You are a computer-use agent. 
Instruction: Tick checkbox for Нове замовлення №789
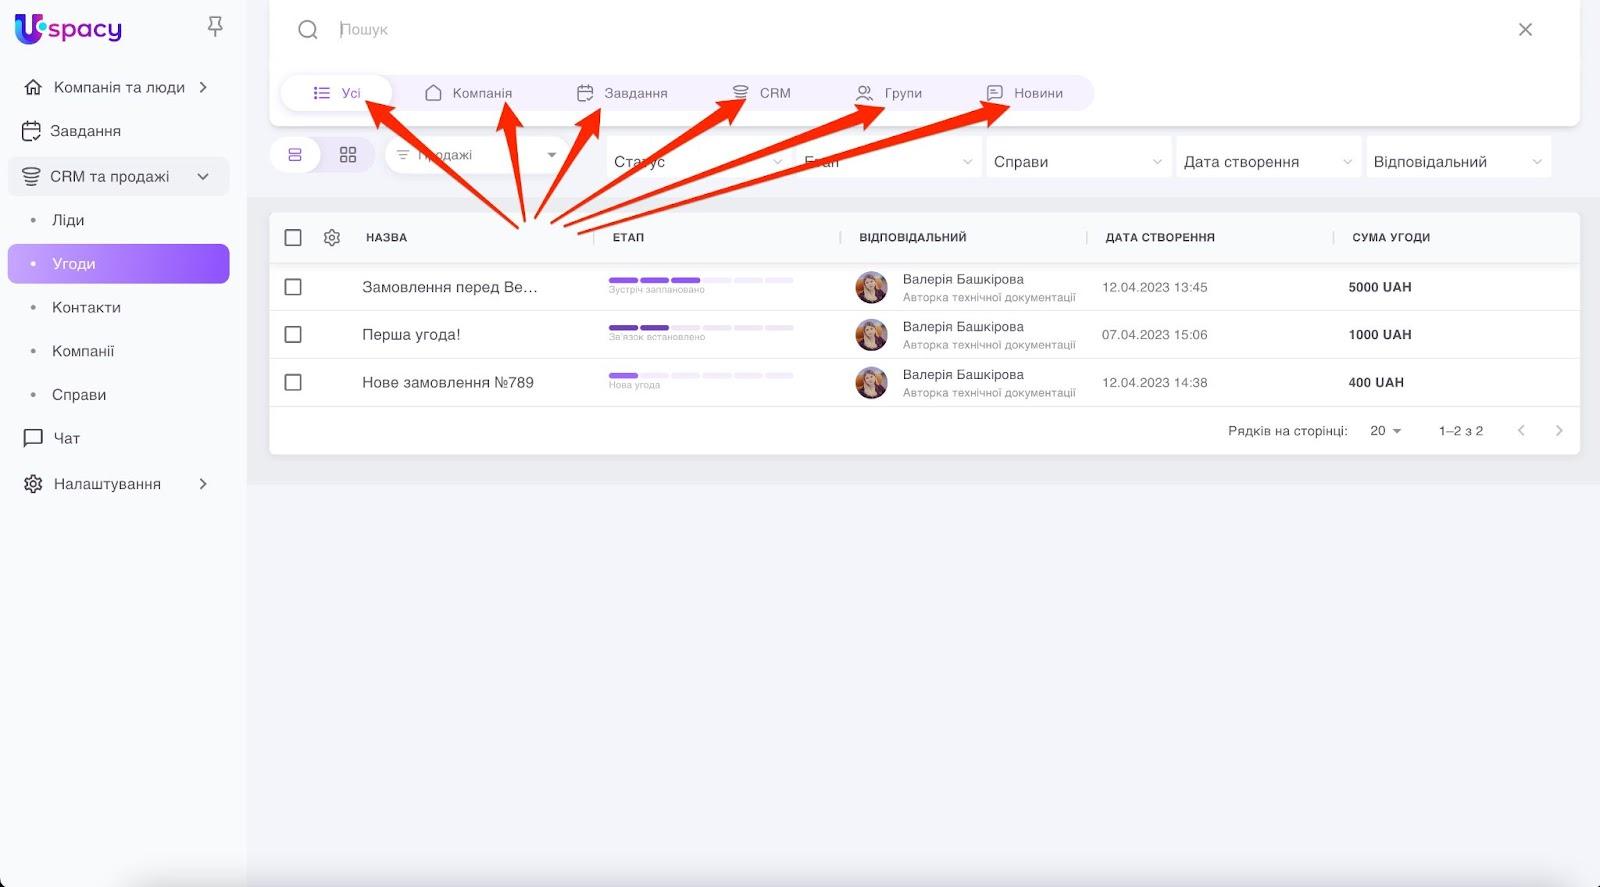point(293,383)
